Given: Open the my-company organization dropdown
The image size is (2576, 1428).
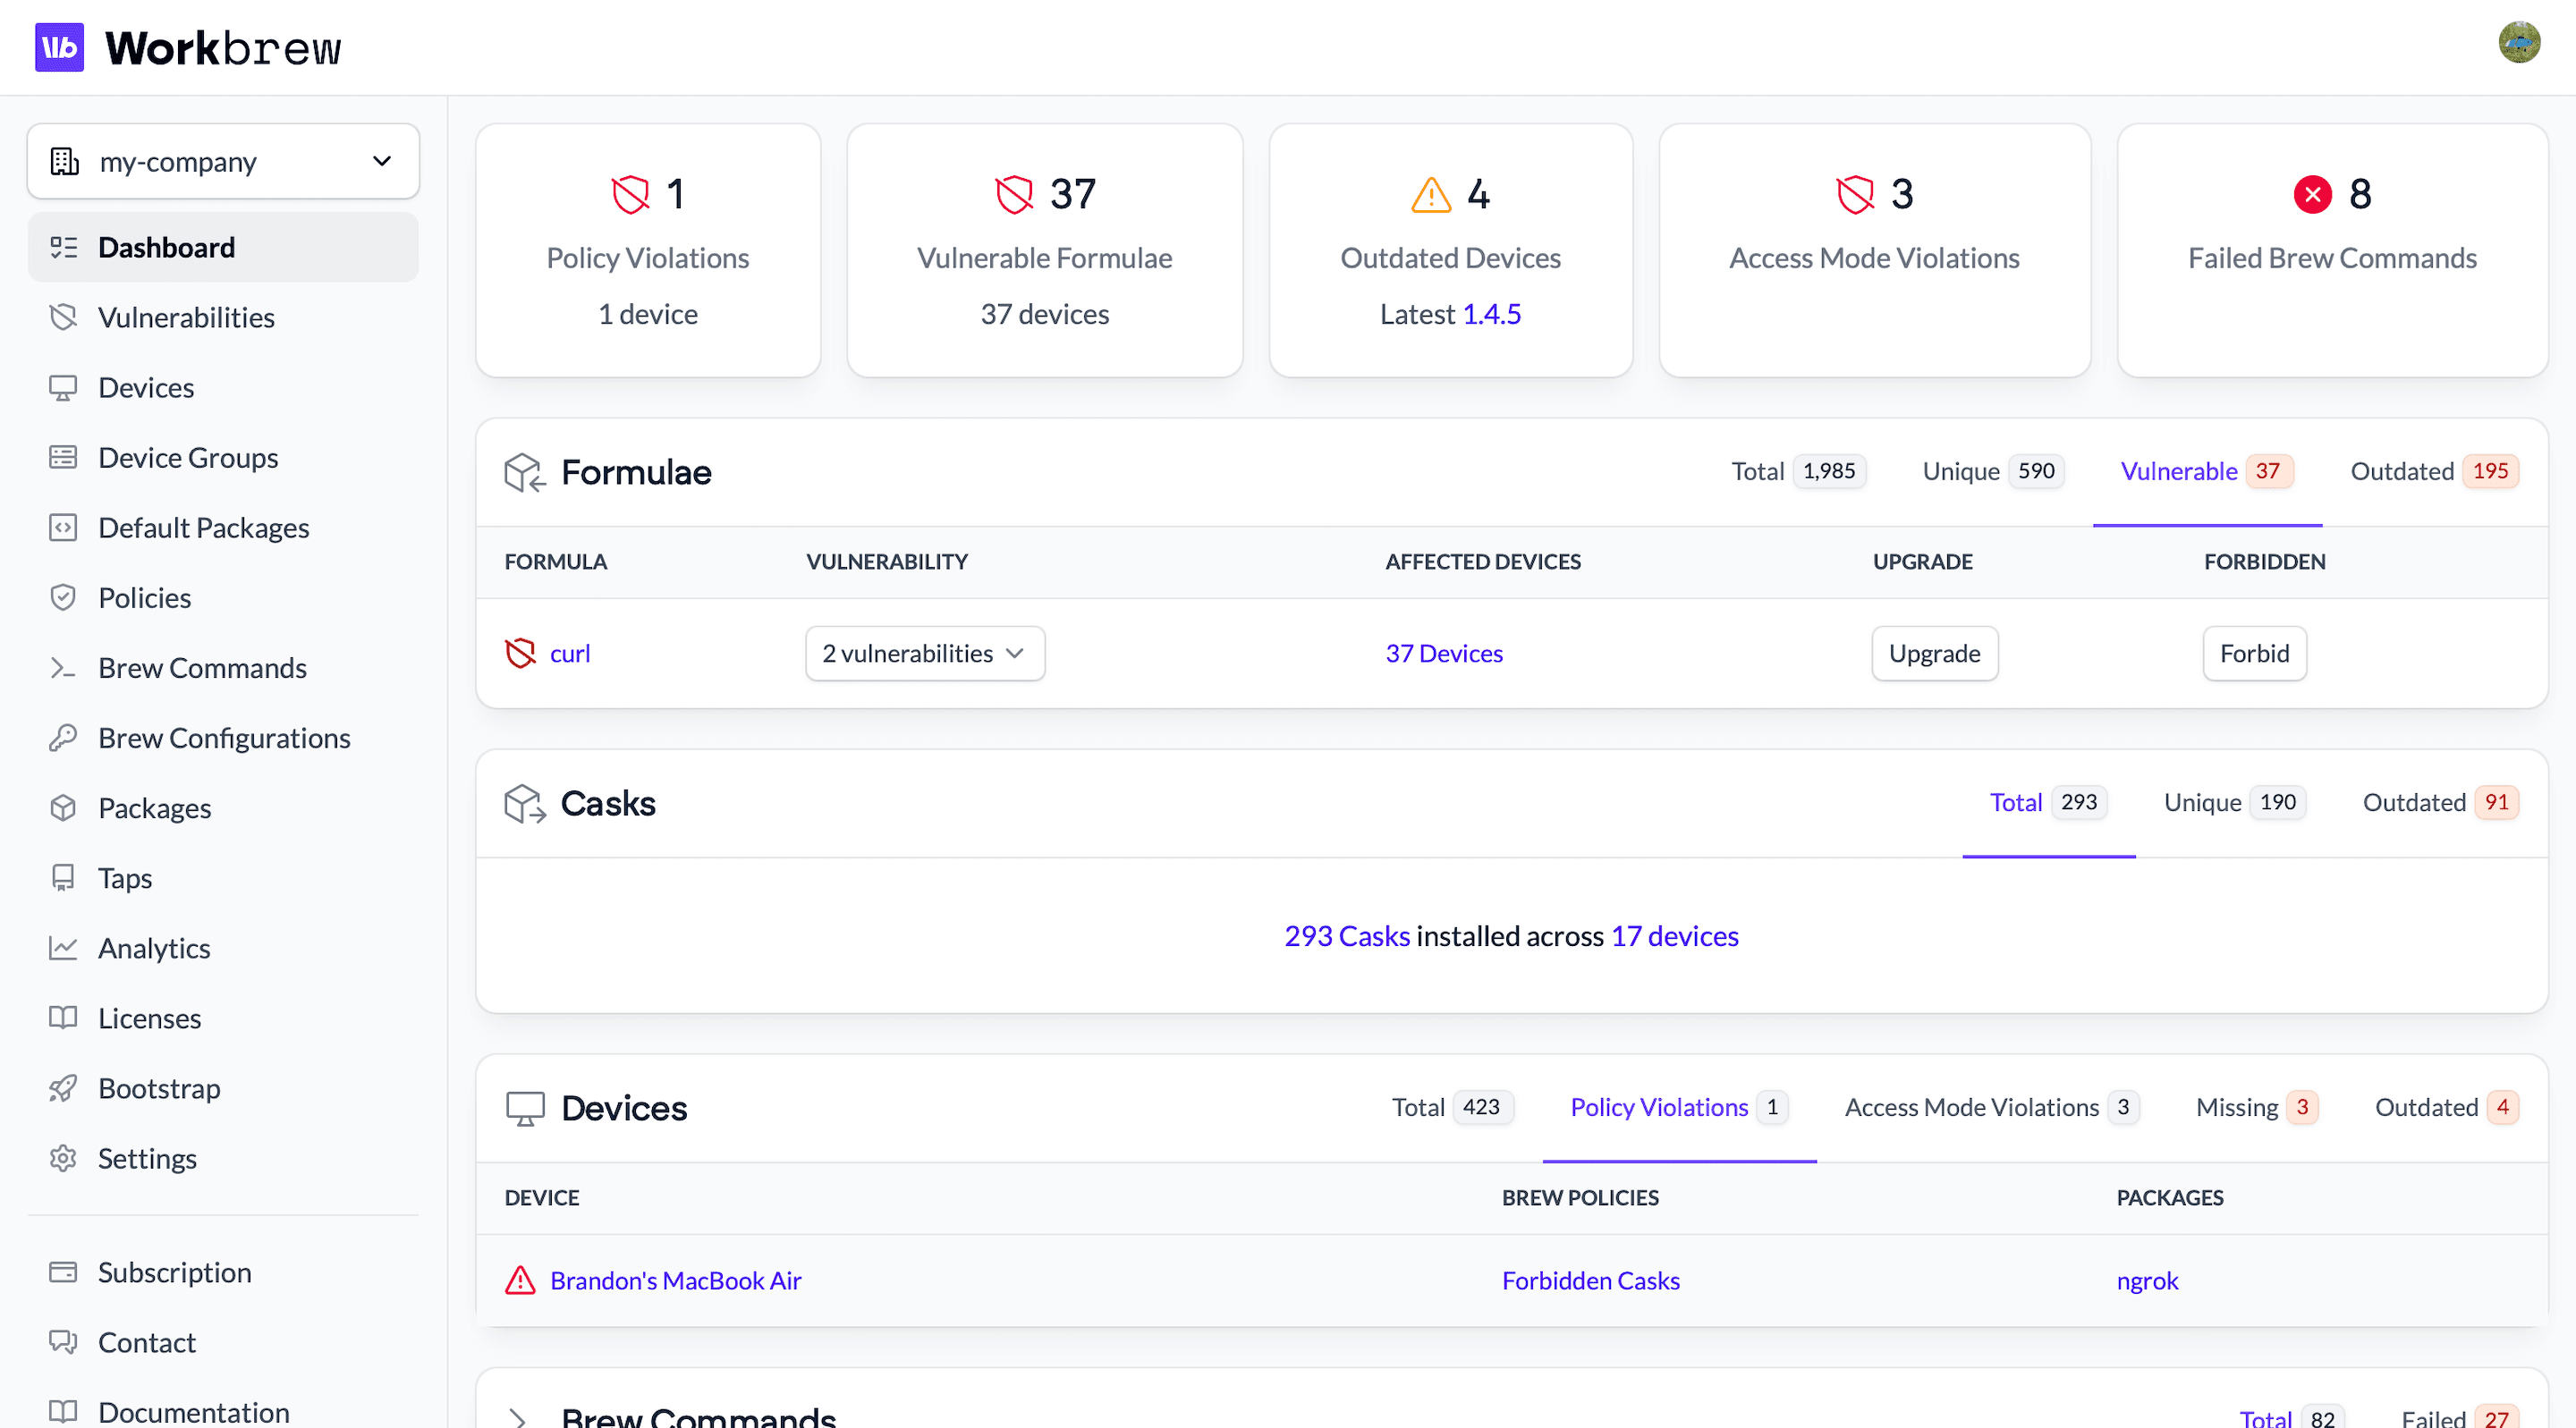Looking at the screenshot, I should click(223, 161).
